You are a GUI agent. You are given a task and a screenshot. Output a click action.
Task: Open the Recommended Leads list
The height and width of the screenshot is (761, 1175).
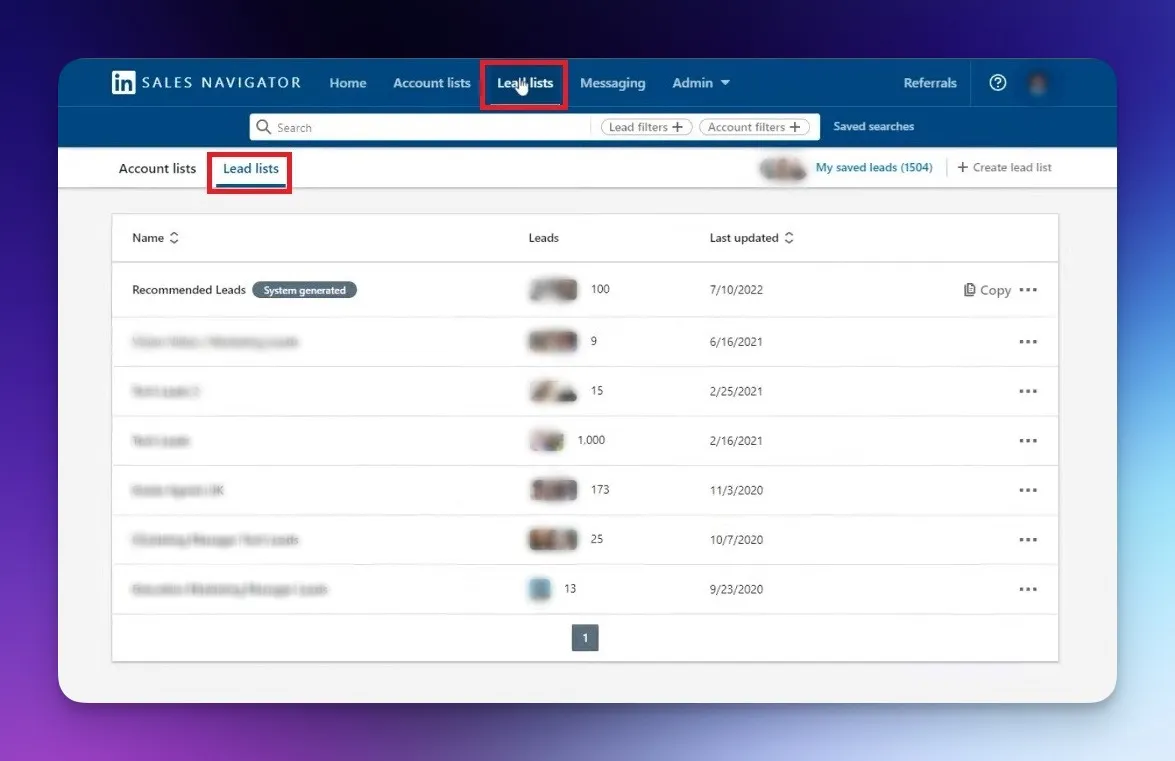pos(188,290)
